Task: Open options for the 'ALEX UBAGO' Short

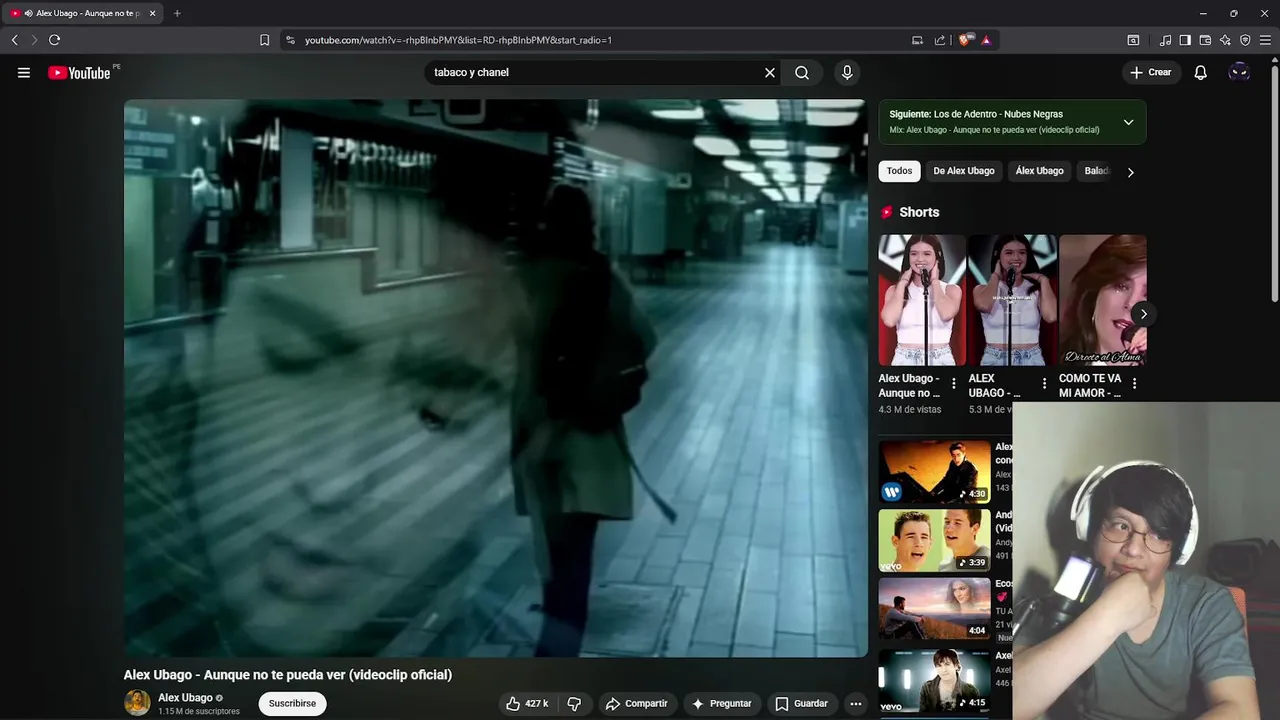Action: tap(1044, 384)
